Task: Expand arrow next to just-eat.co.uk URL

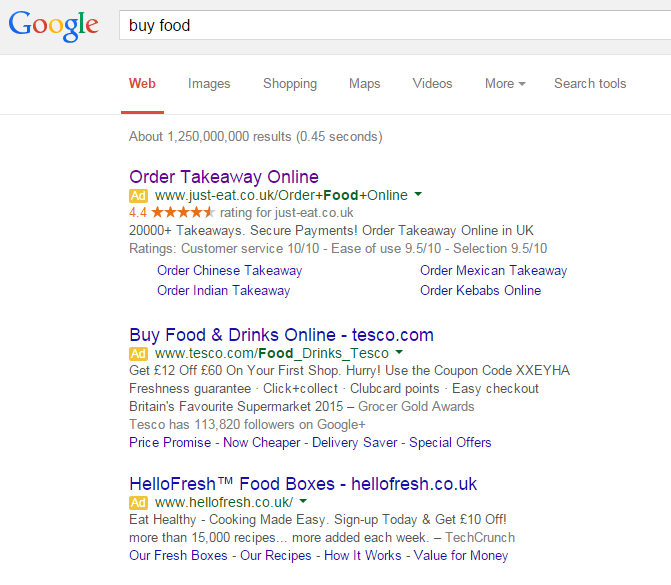Action: [x=418, y=194]
